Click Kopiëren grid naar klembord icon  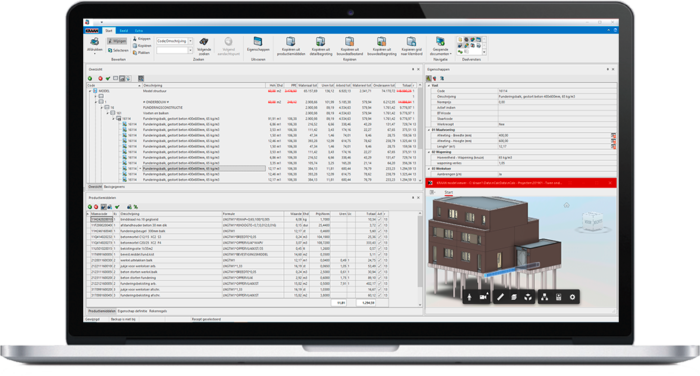click(411, 42)
